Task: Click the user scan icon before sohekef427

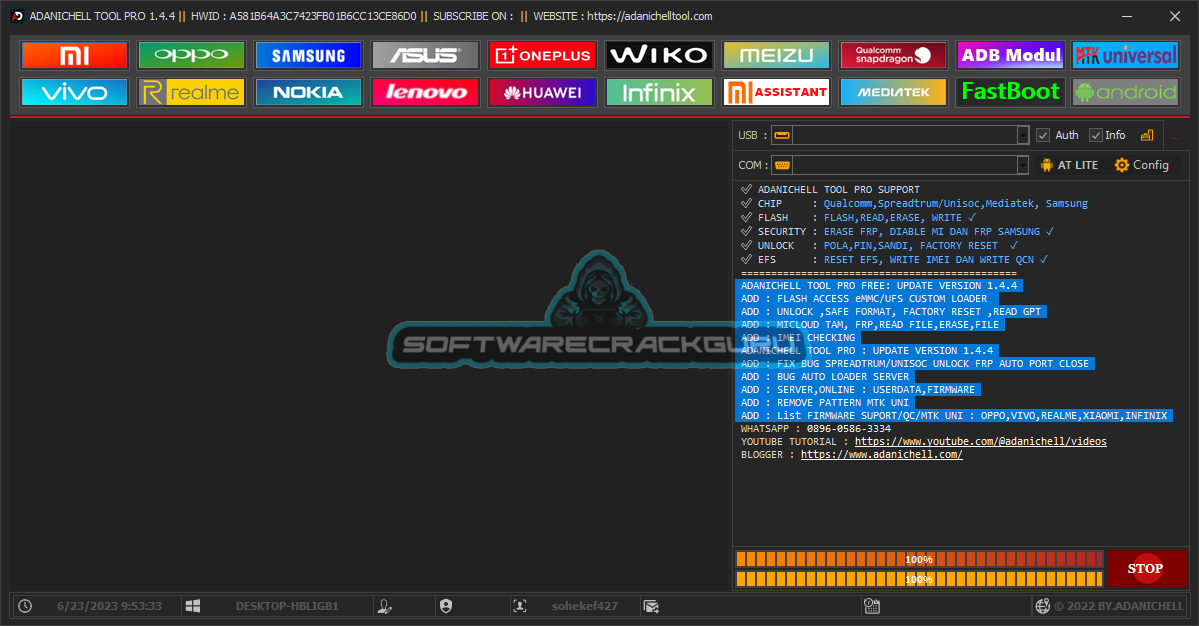Action: coord(520,606)
